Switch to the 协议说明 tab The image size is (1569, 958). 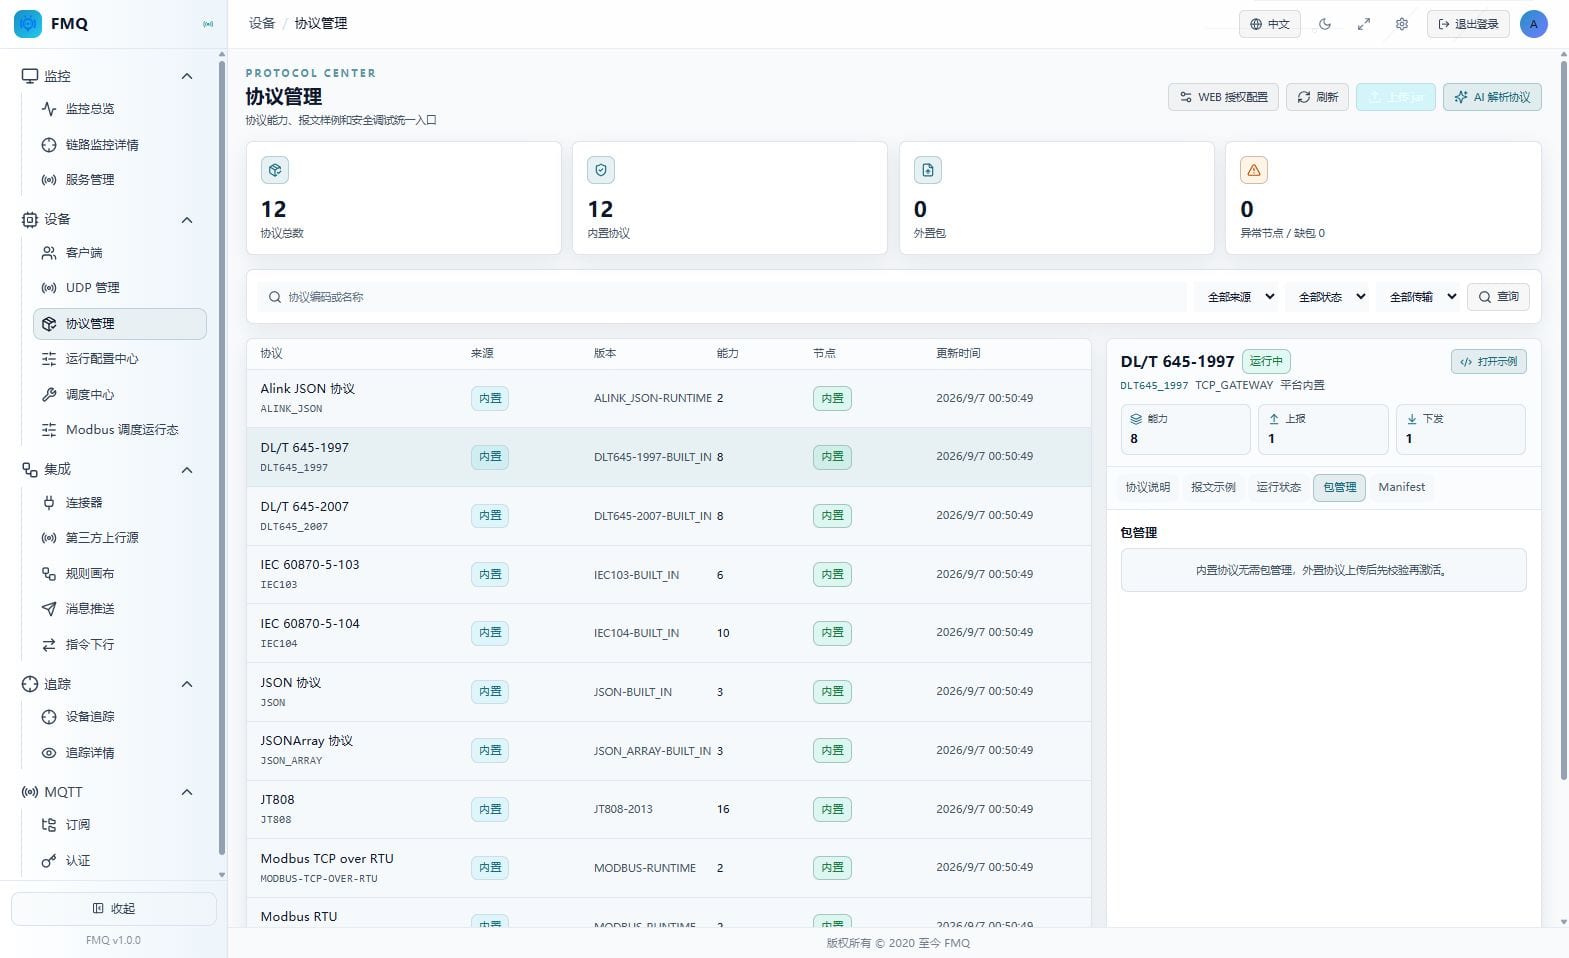[1147, 488]
